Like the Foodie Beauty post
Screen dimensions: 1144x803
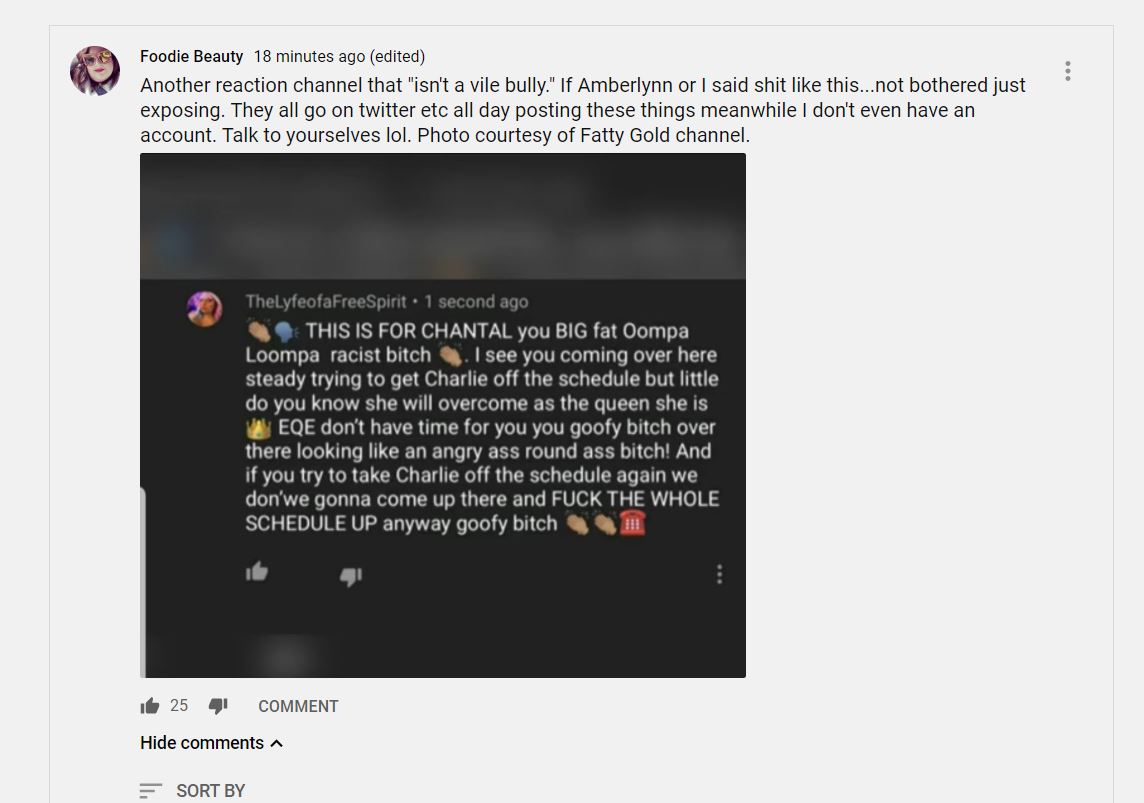coord(150,706)
